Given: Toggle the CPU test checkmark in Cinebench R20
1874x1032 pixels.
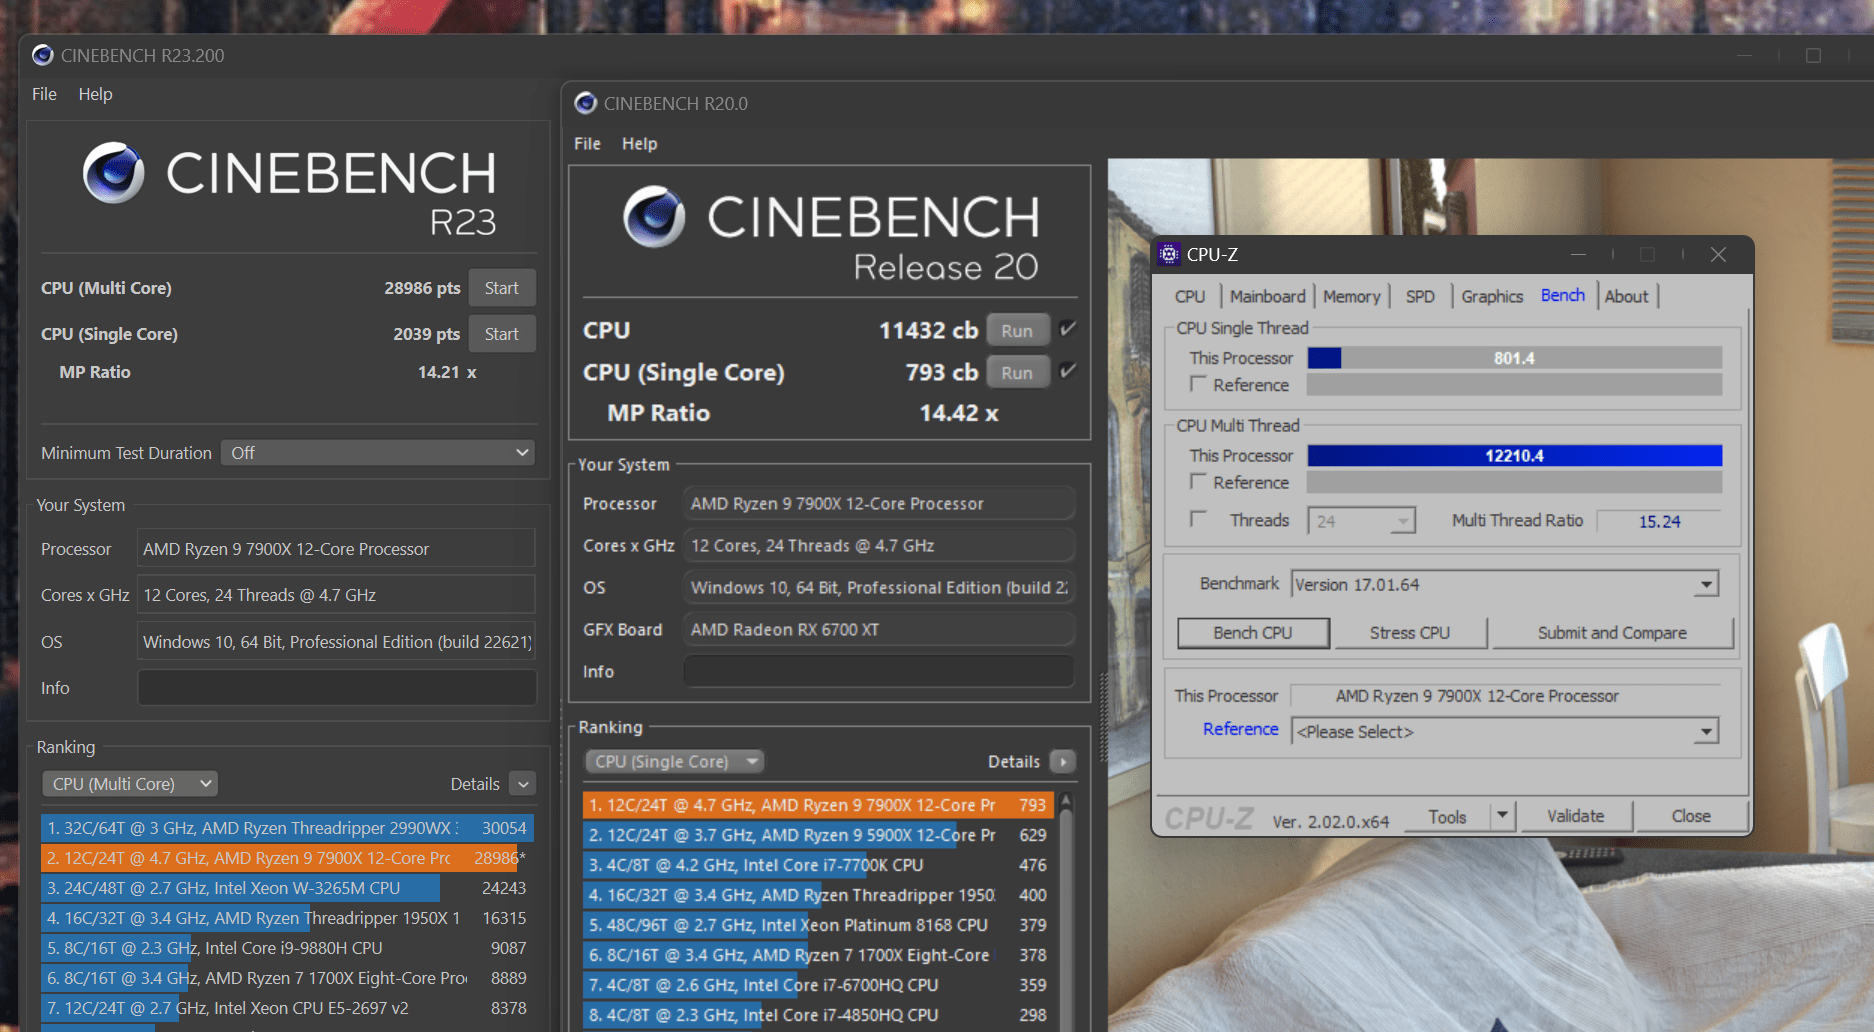Looking at the screenshot, I should tap(1068, 329).
